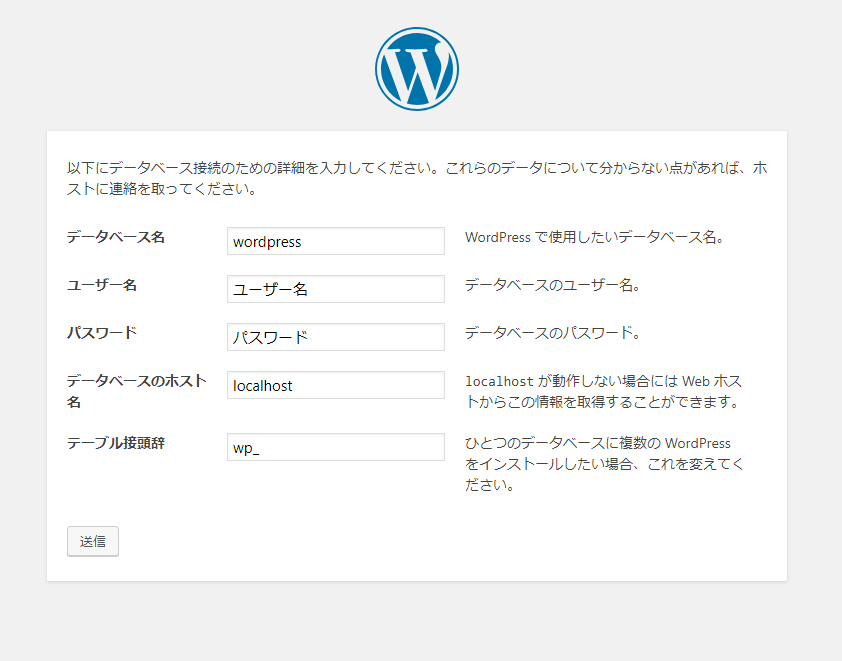Click the データベース名 label
Viewport: 842px width, 661px height.
pyautogui.click(x=115, y=237)
